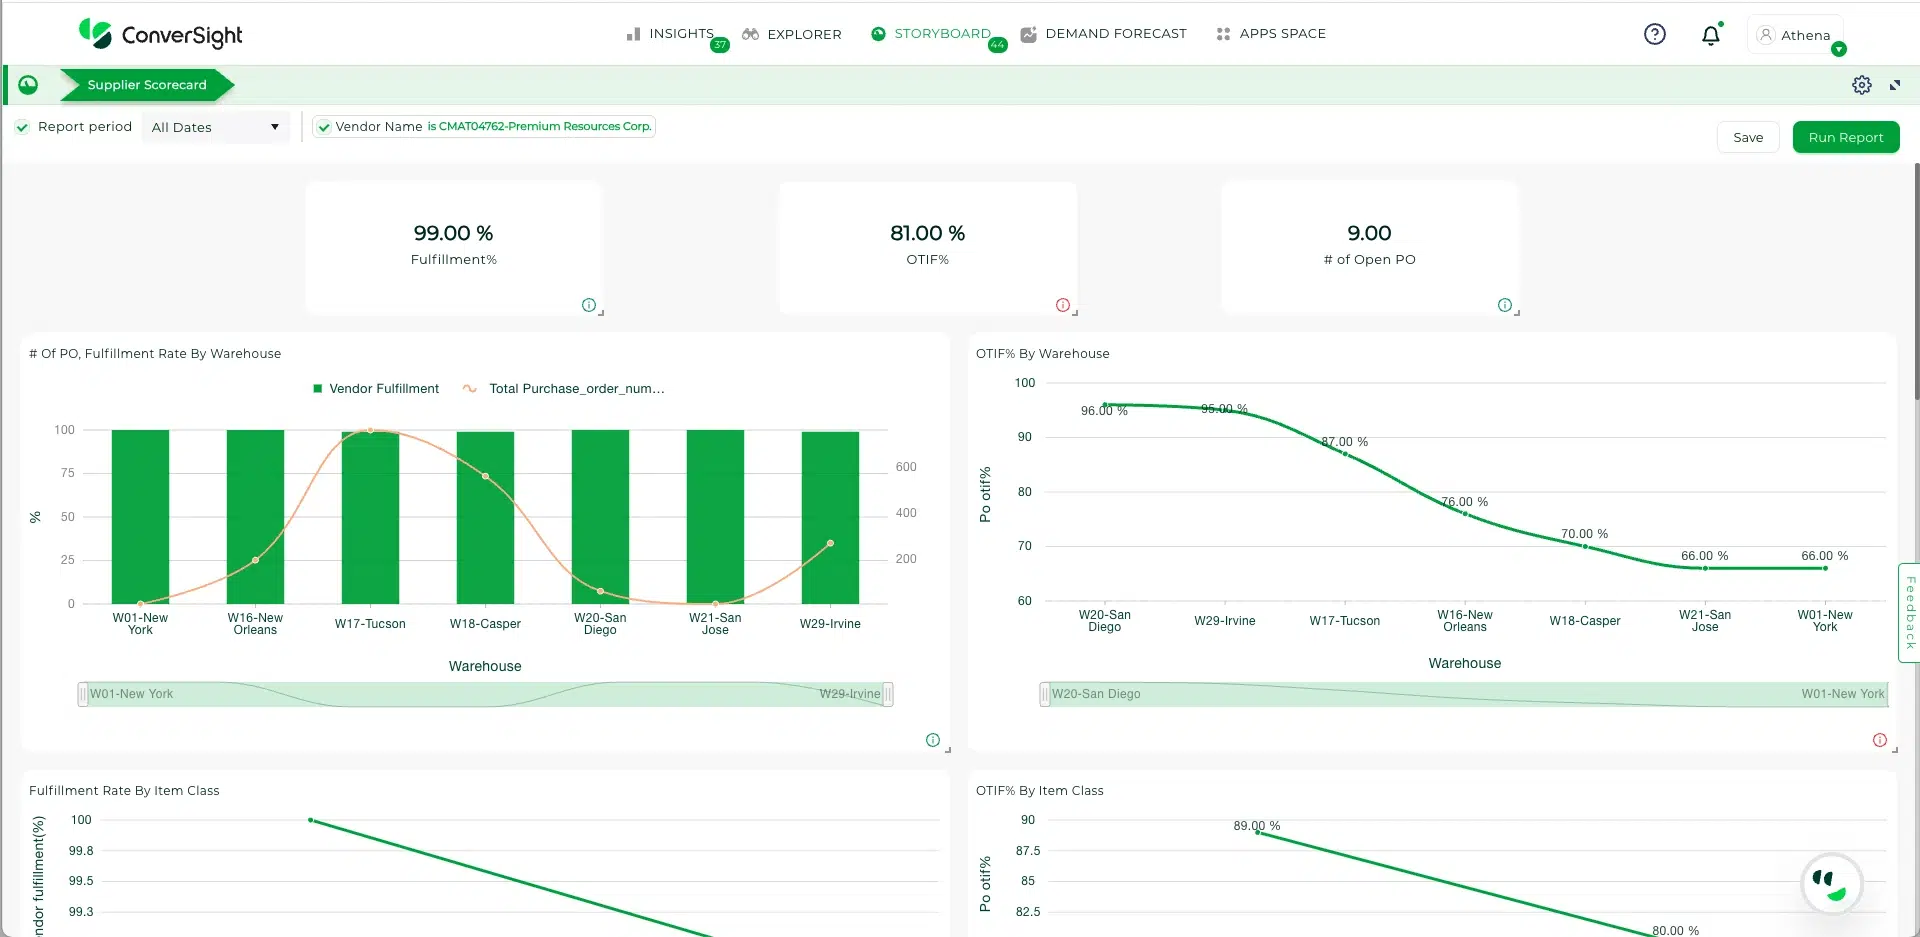Show info icon on OTIF% card
This screenshot has width=1920, height=937.
pyautogui.click(x=1062, y=305)
